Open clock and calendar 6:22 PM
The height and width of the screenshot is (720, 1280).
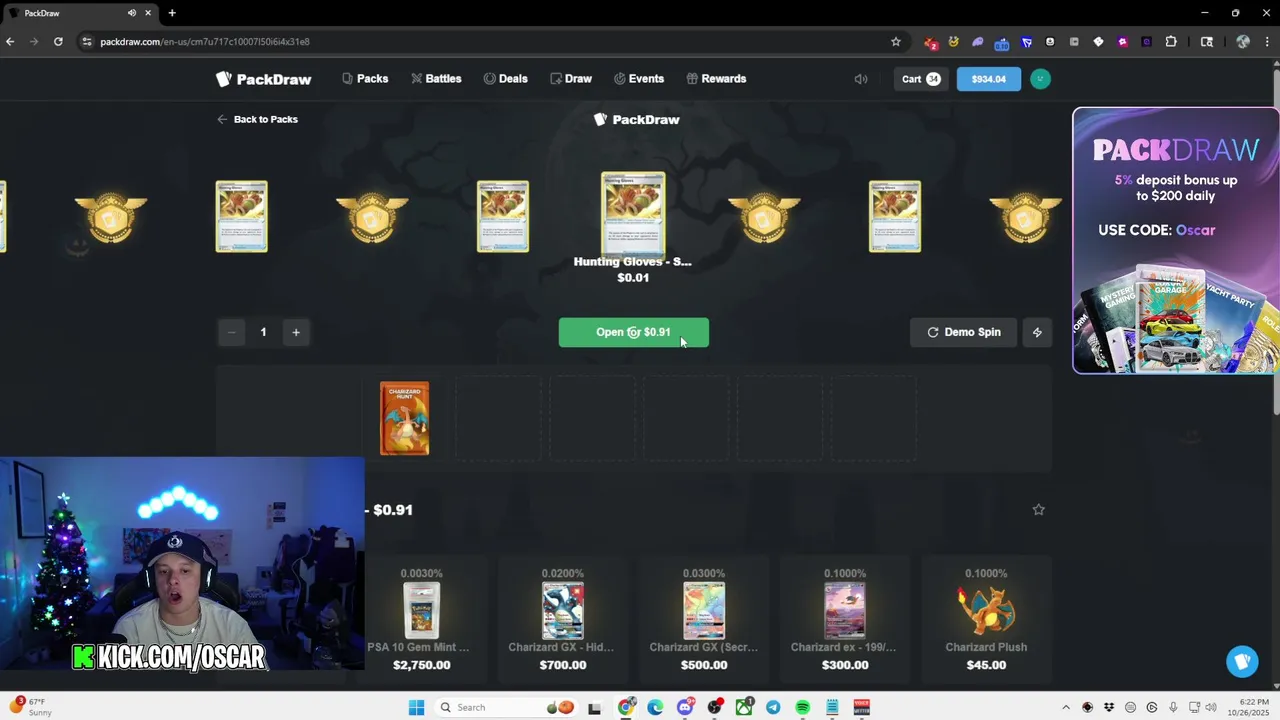pyautogui.click(x=1250, y=707)
